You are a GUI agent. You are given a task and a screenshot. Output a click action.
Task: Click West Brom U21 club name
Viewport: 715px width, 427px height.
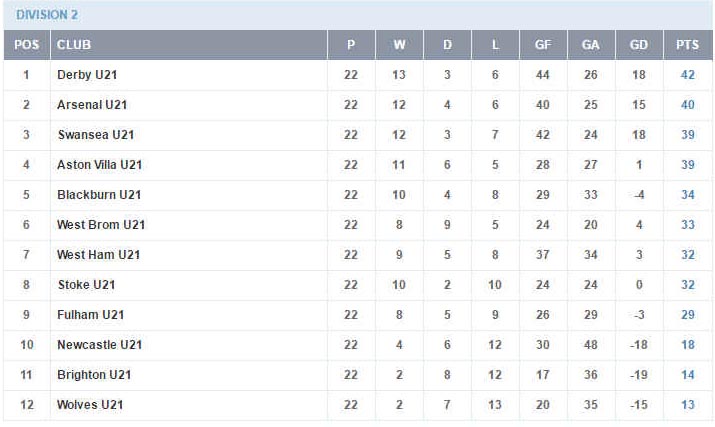(101, 225)
